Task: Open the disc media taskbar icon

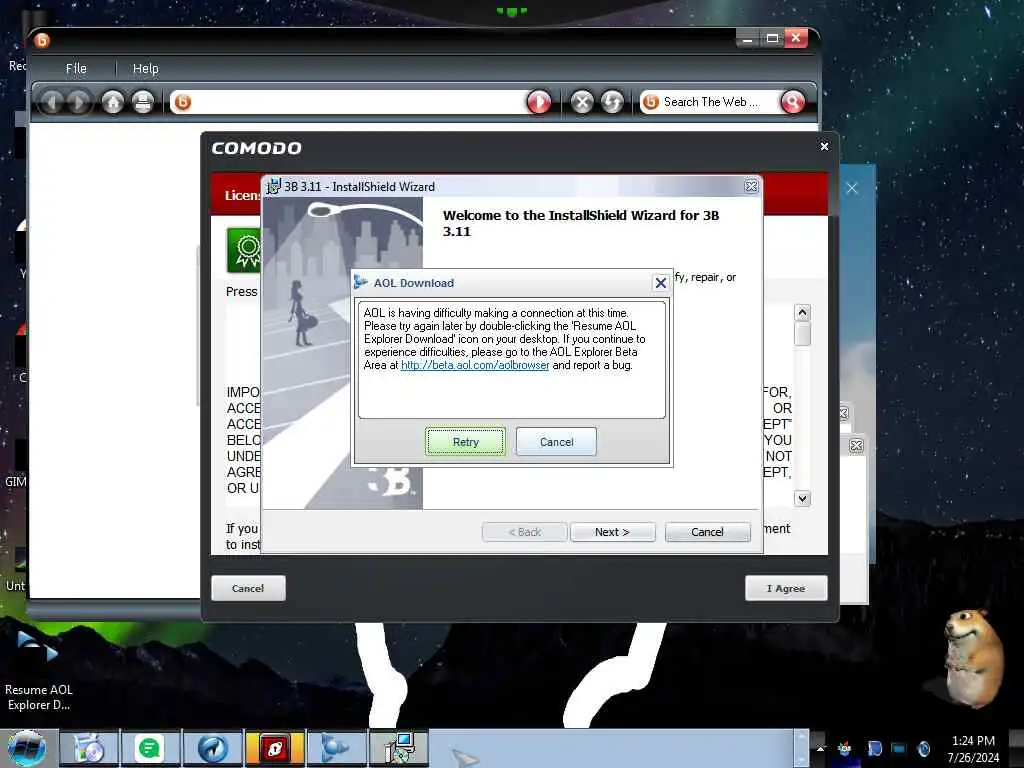Action: pos(89,748)
